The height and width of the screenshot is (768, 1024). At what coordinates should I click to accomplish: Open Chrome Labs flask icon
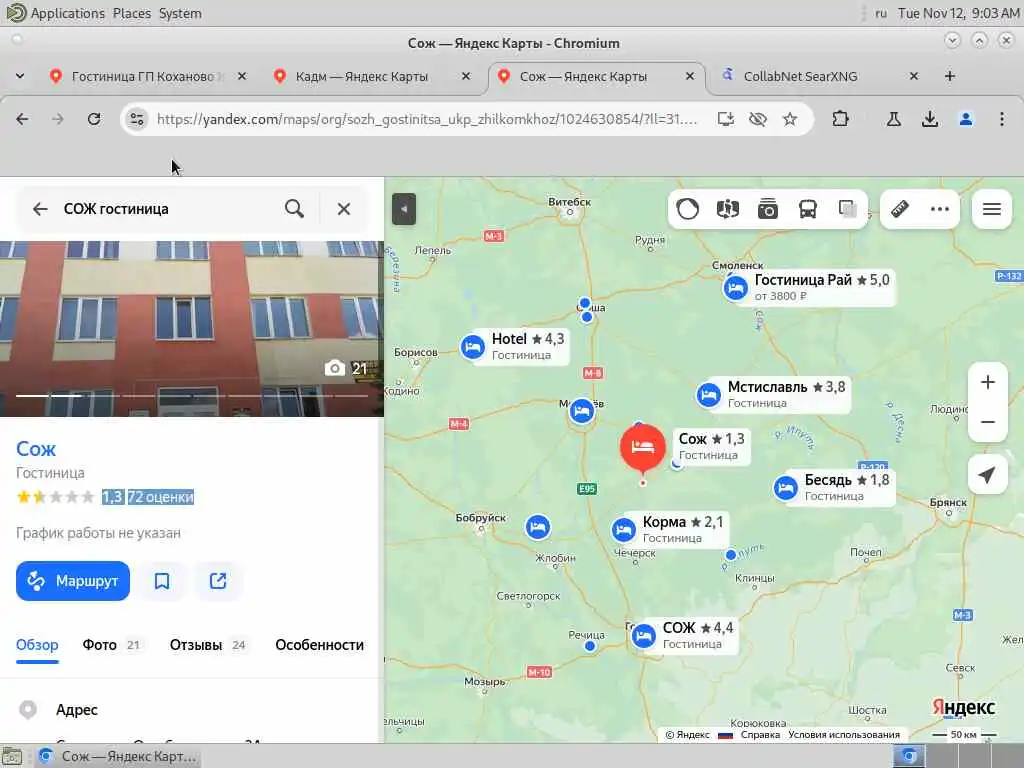tap(893, 119)
